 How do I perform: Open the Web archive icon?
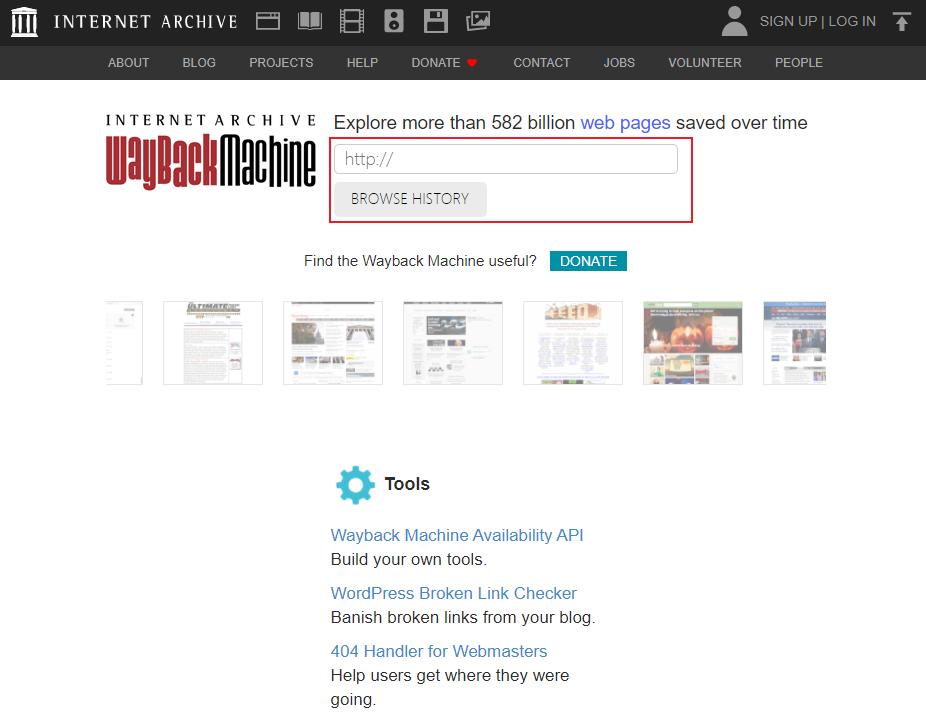268,21
